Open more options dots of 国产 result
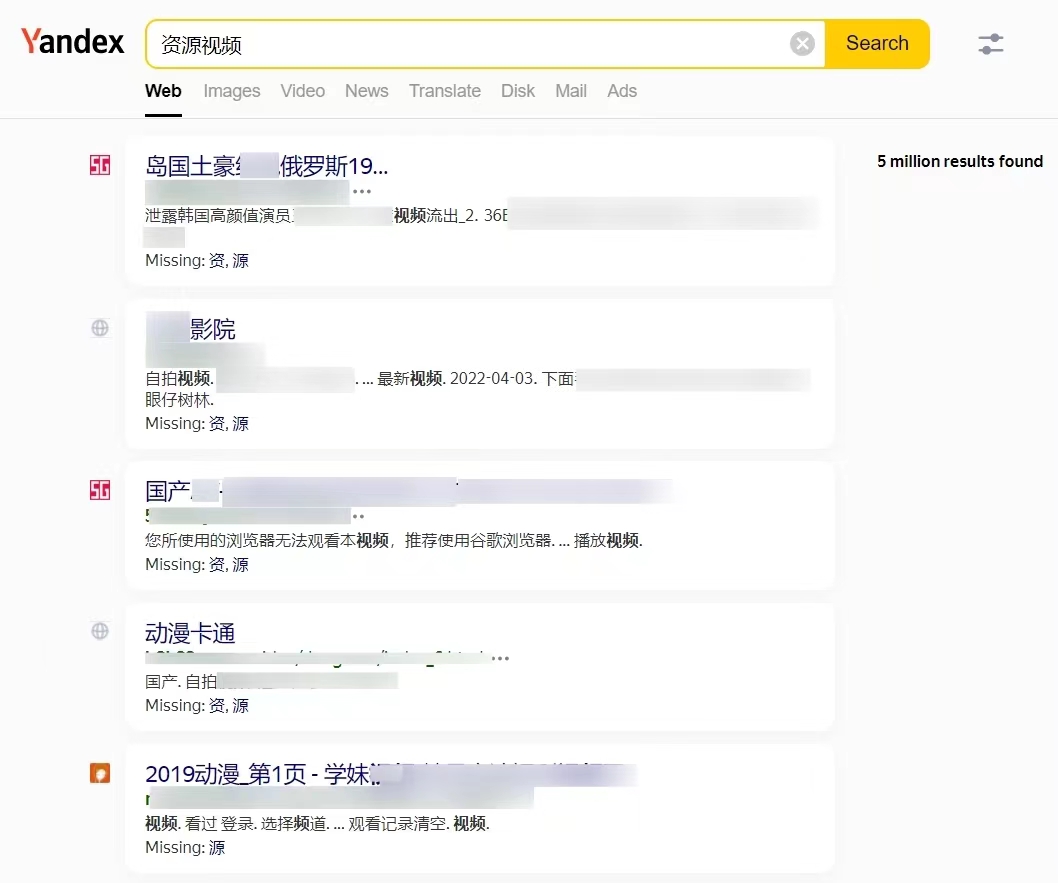 tap(358, 517)
